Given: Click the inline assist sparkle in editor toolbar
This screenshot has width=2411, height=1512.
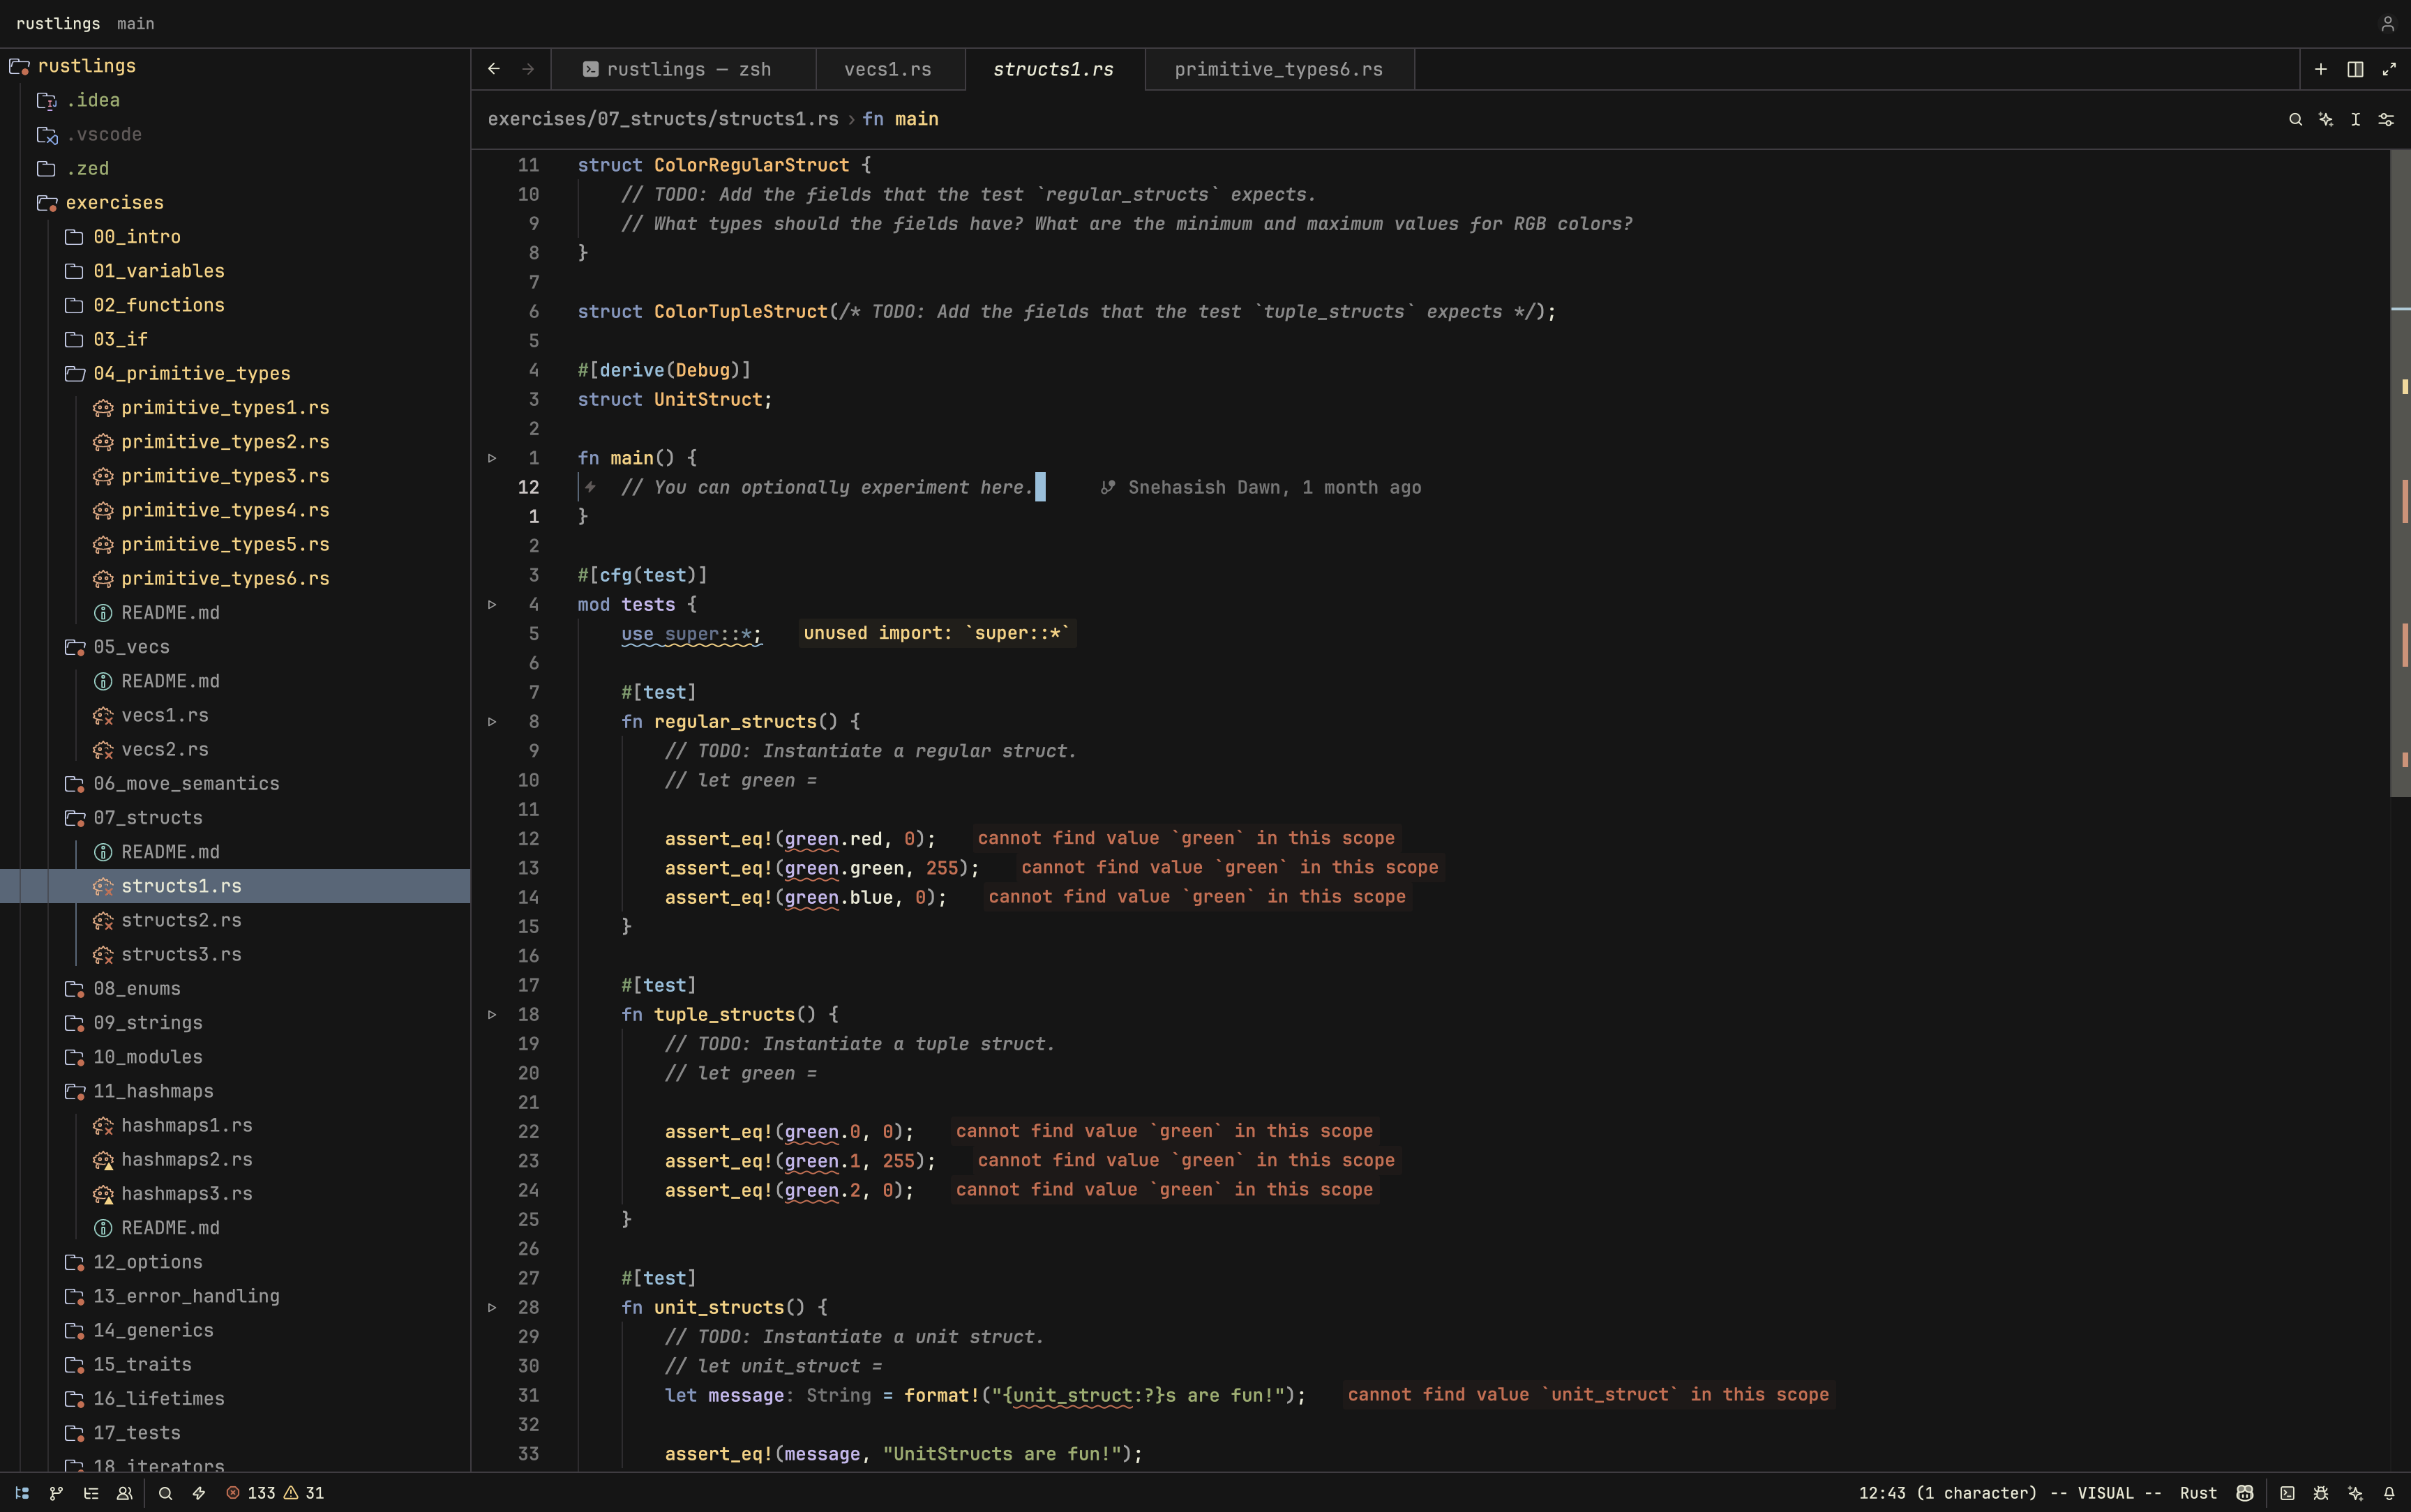Looking at the screenshot, I should [x=2326, y=119].
